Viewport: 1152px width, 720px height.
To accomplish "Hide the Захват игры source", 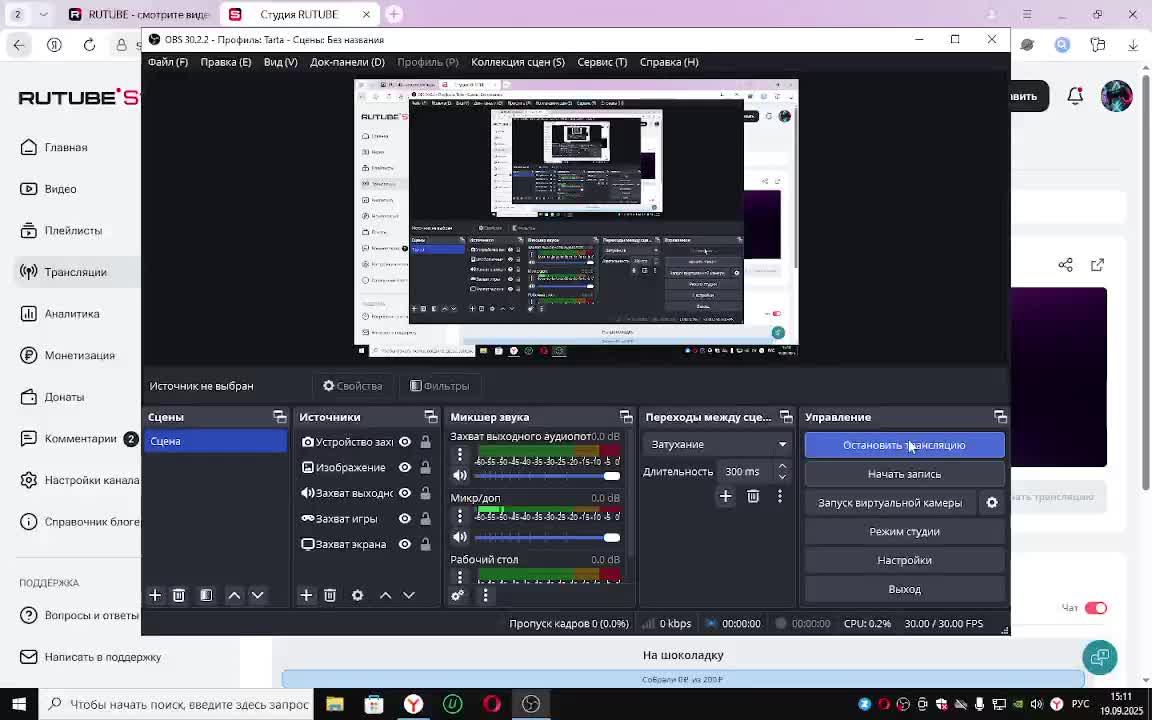I will [405, 519].
